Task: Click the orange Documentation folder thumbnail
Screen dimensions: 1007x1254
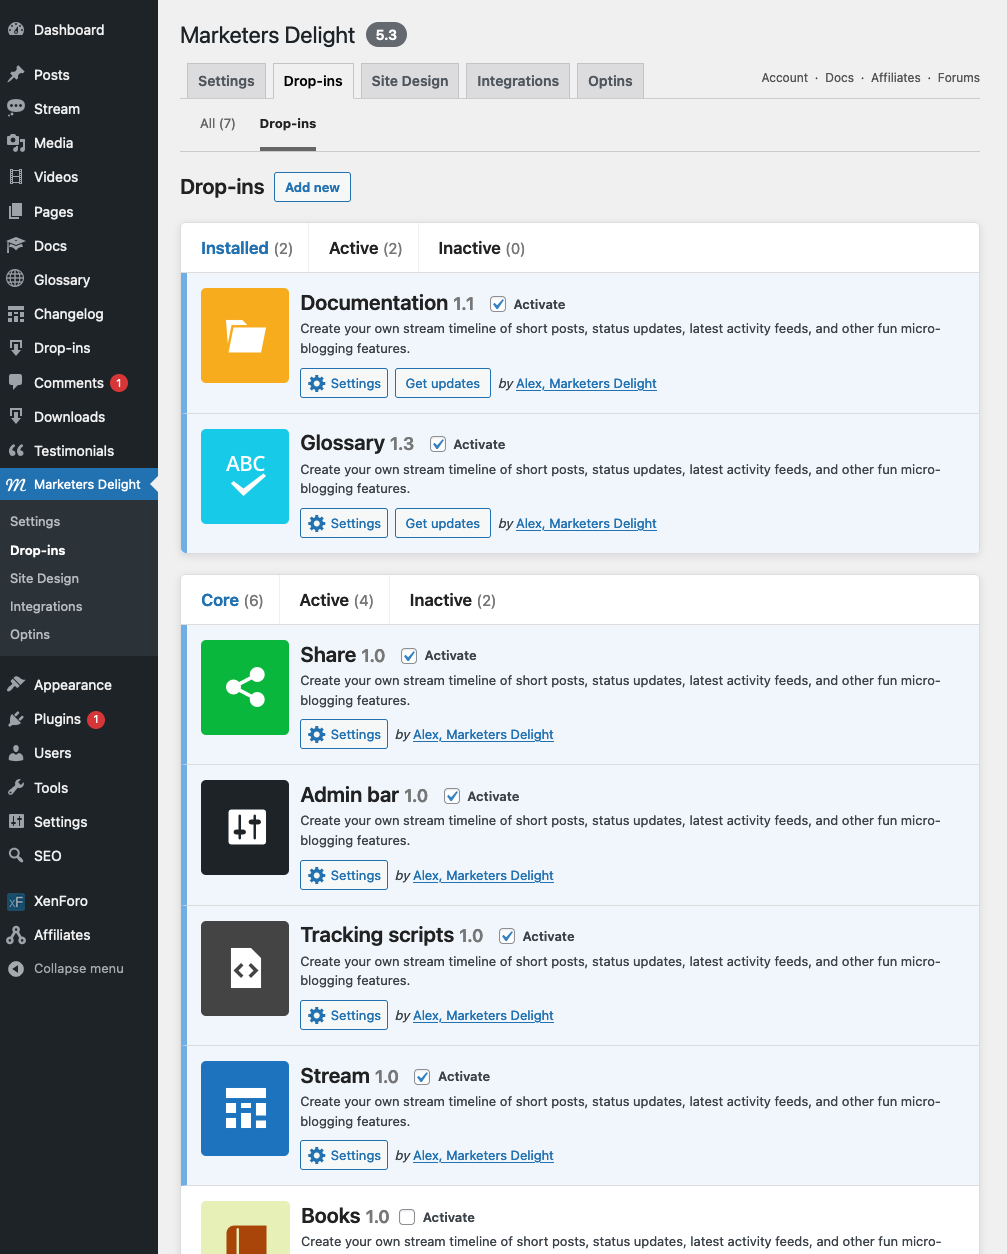Action: [245, 336]
